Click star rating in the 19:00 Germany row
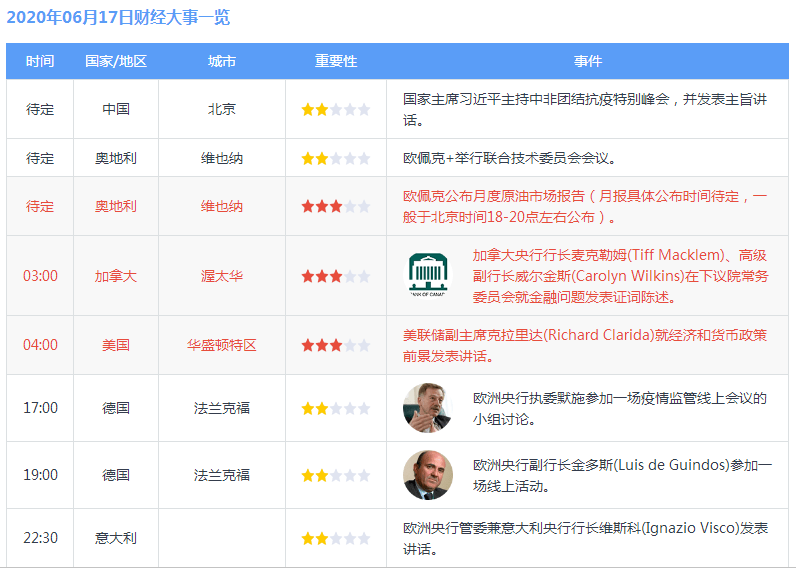The height and width of the screenshot is (571, 796). [x=335, y=475]
